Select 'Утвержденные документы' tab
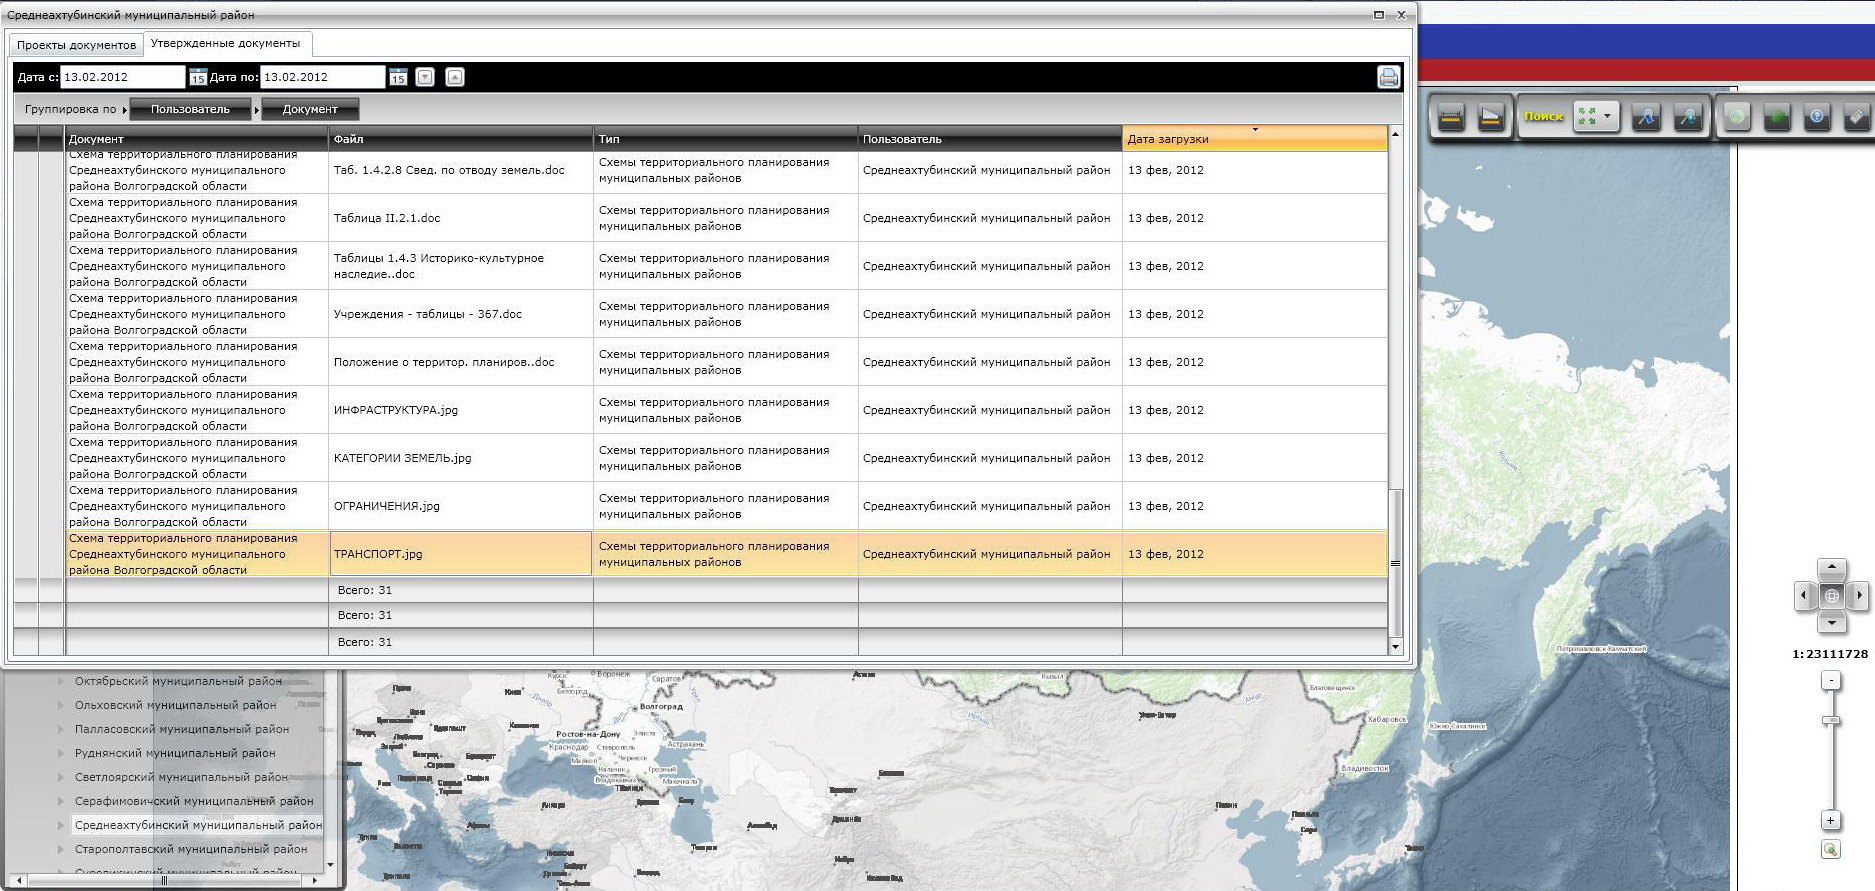1875x891 pixels. pos(225,44)
